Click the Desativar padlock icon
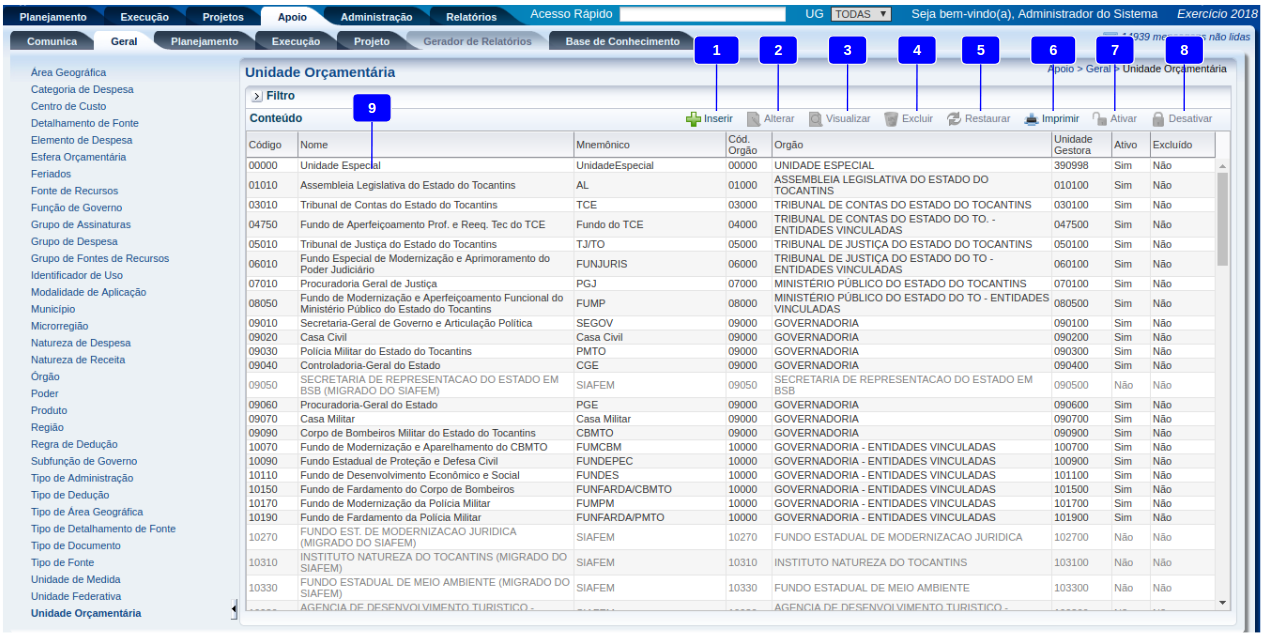The height and width of the screenshot is (633, 1261). (x=1158, y=119)
